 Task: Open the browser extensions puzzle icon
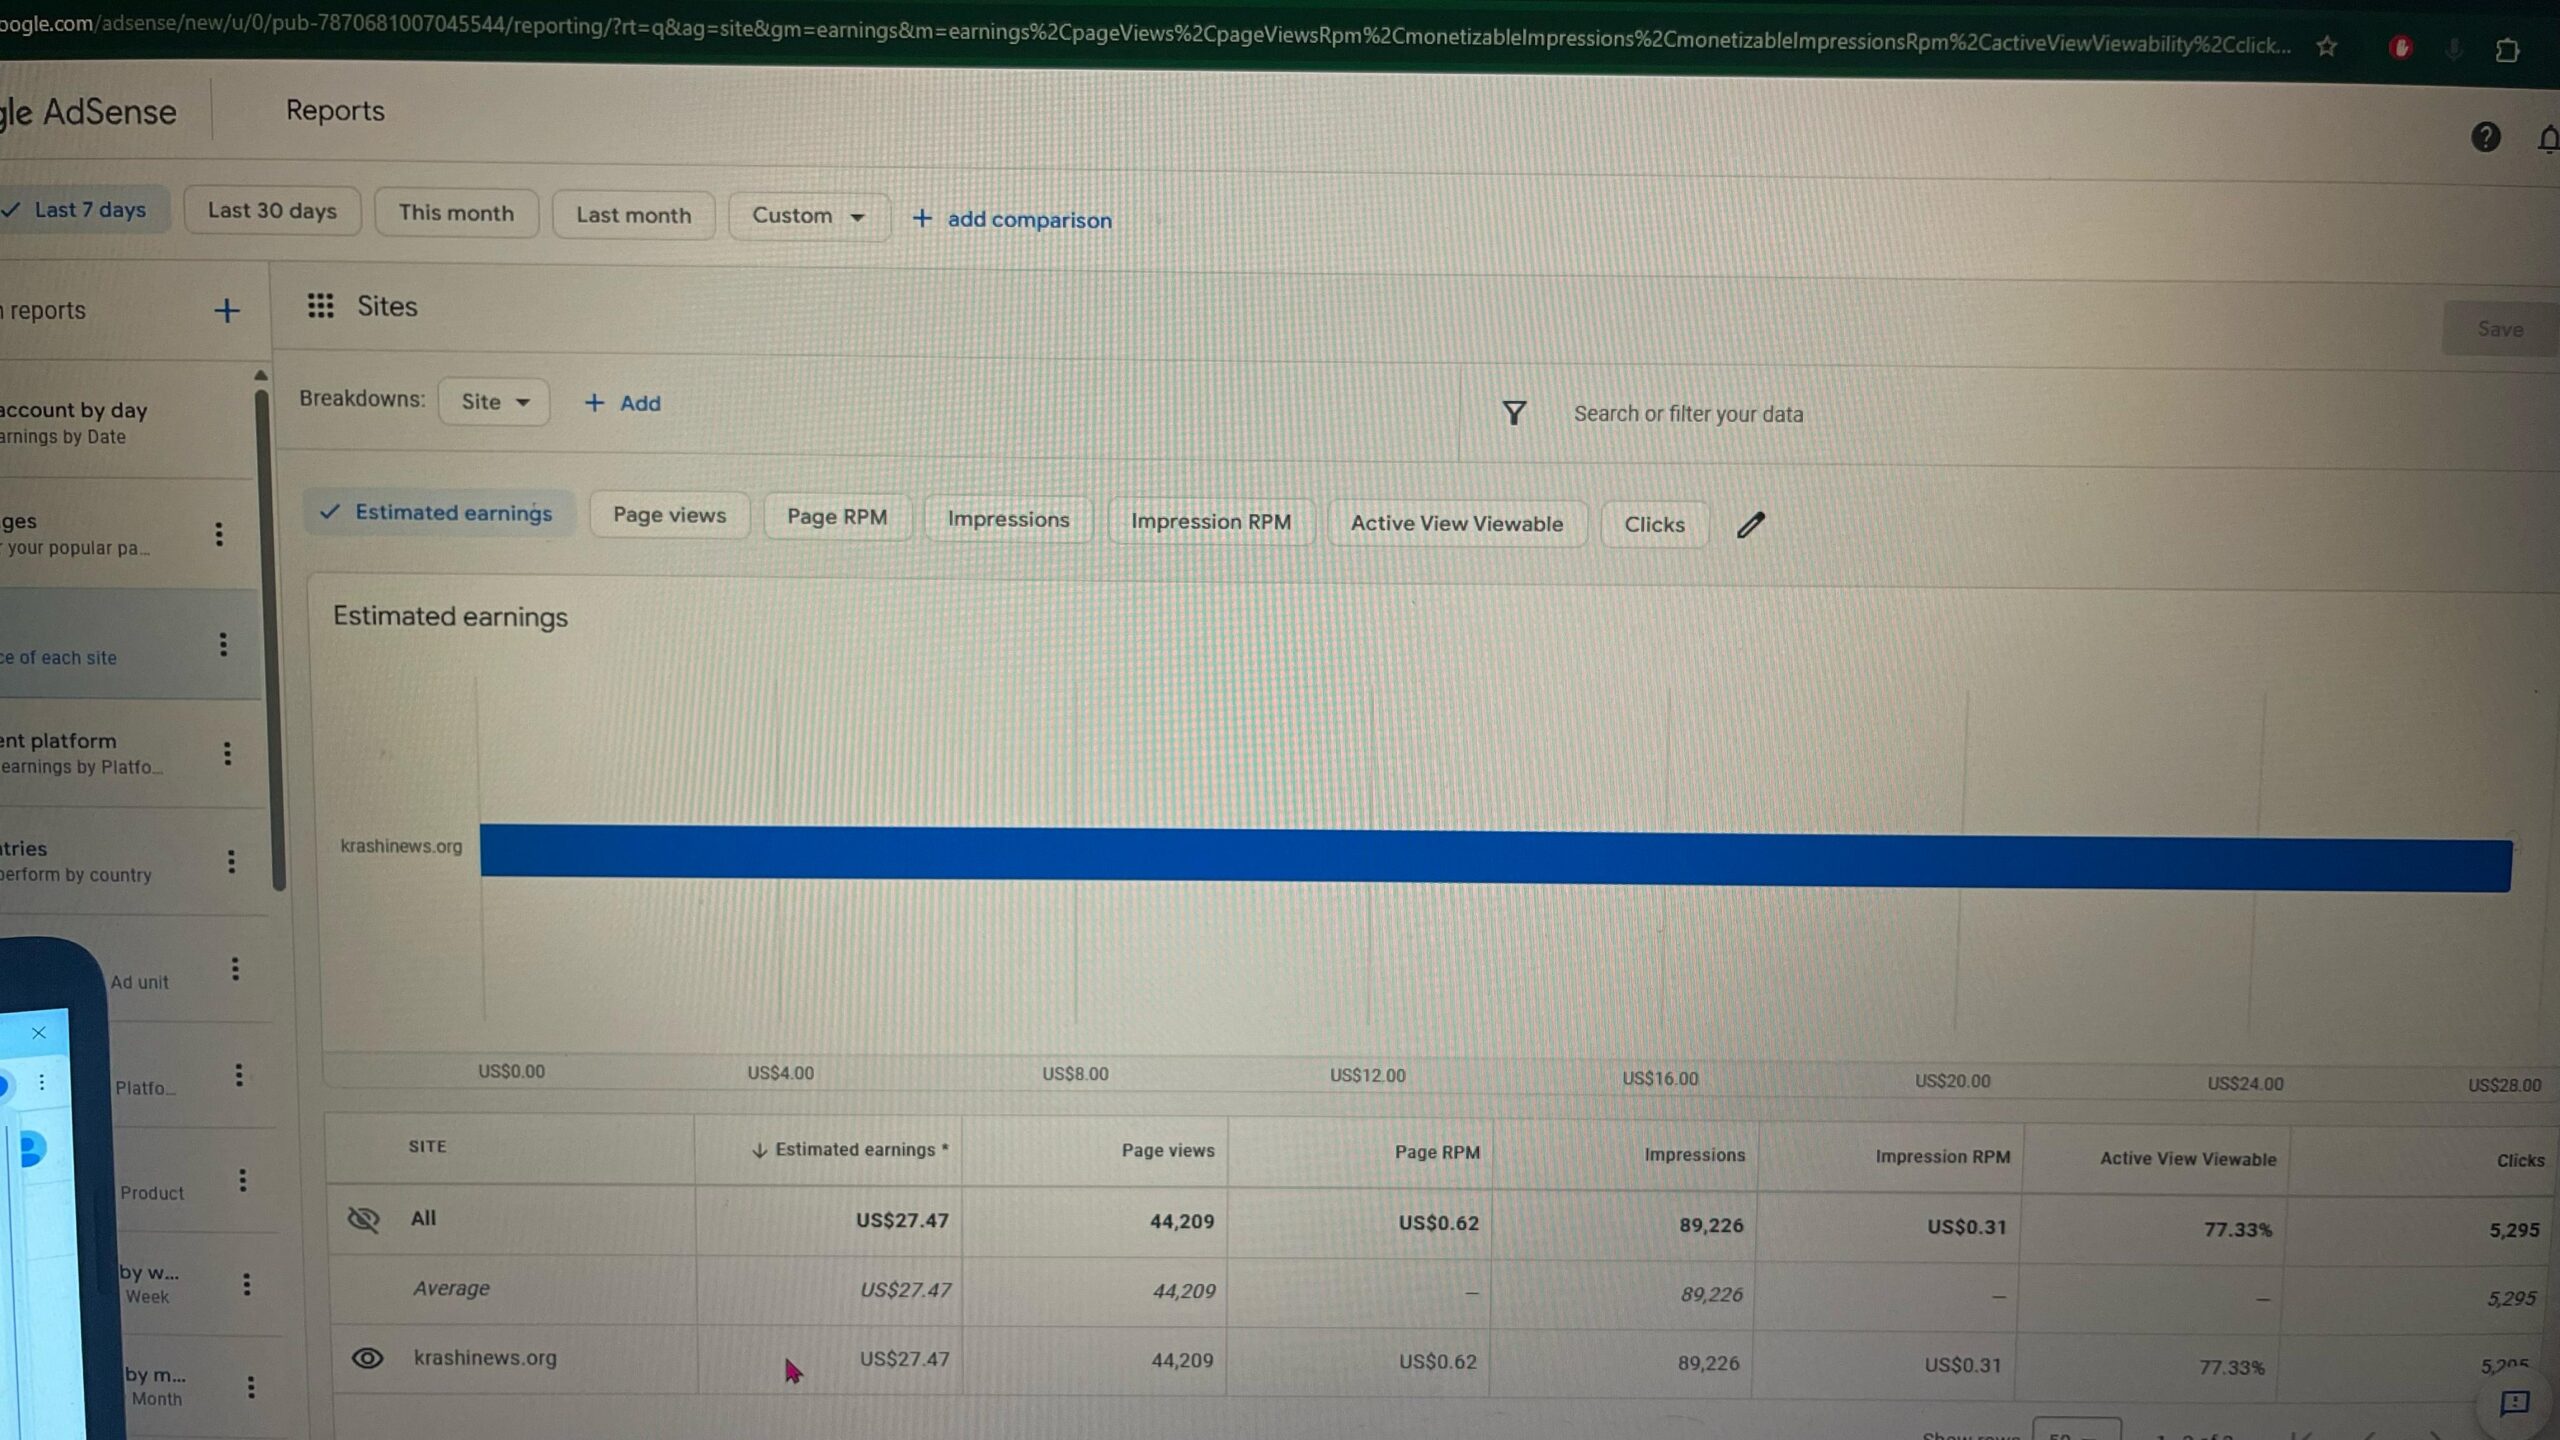coord(2507,49)
